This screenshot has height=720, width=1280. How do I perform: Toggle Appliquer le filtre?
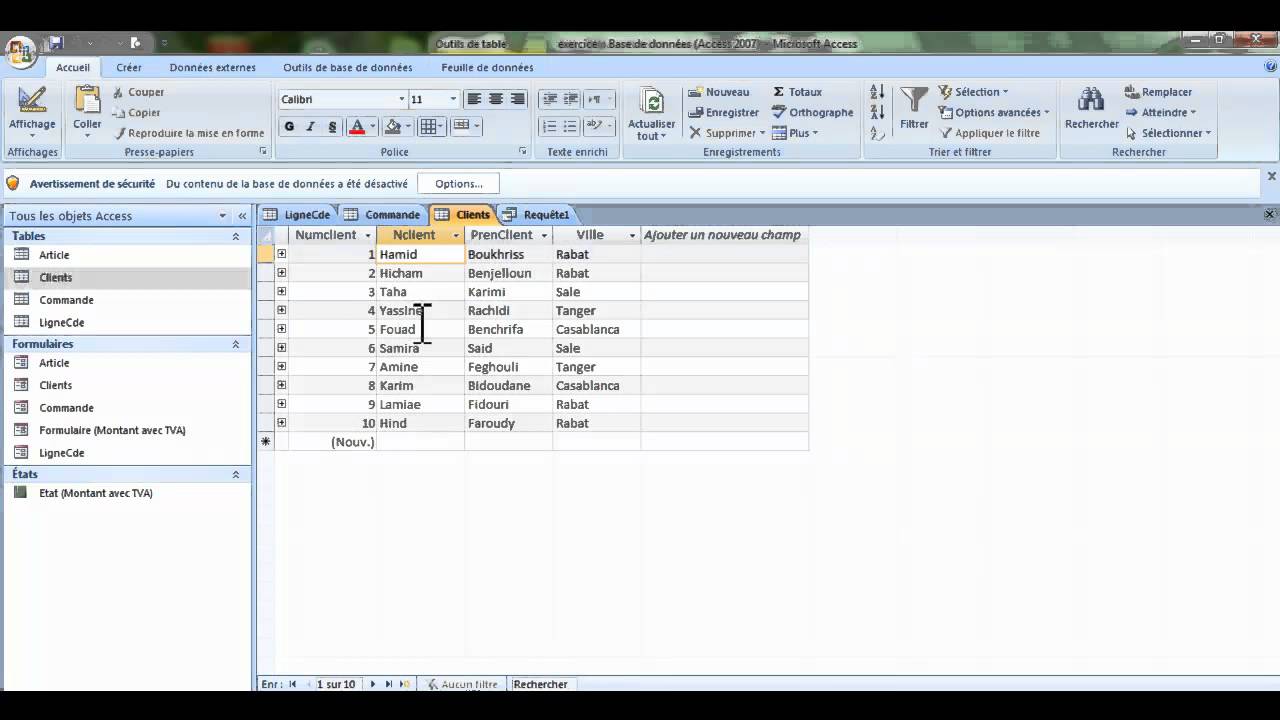click(x=989, y=133)
